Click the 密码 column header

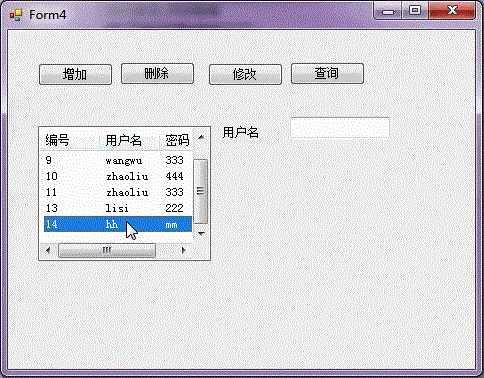click(x=177, y=140)
